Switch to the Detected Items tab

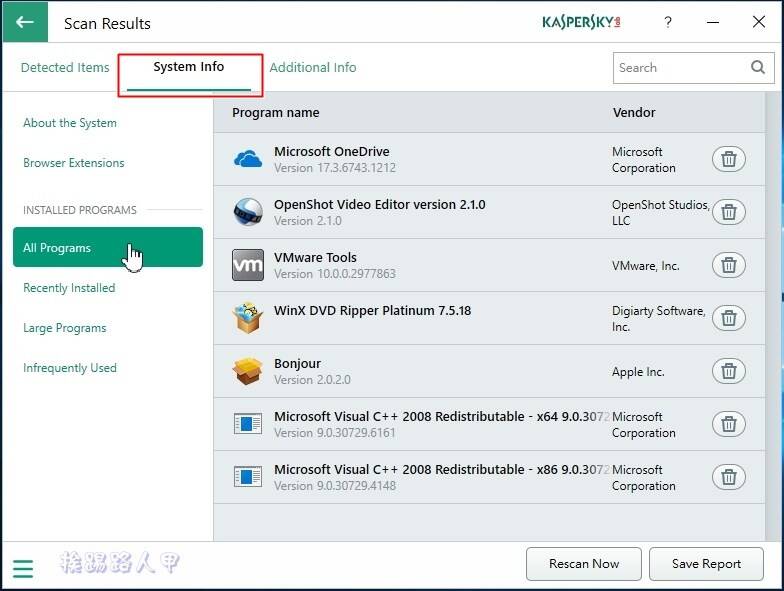[x=65, y=68]
